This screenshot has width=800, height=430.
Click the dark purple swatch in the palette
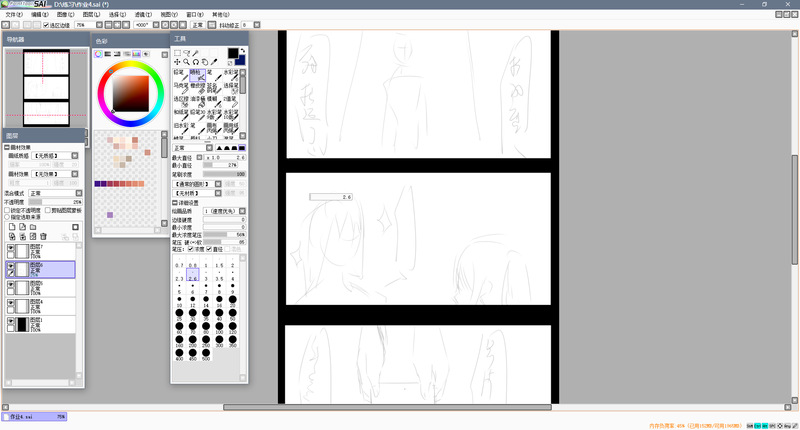click(98, 183)
